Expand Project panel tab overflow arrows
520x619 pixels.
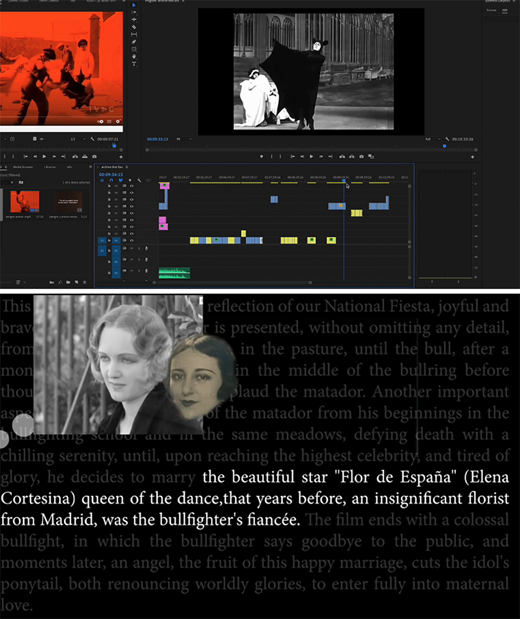90,167
